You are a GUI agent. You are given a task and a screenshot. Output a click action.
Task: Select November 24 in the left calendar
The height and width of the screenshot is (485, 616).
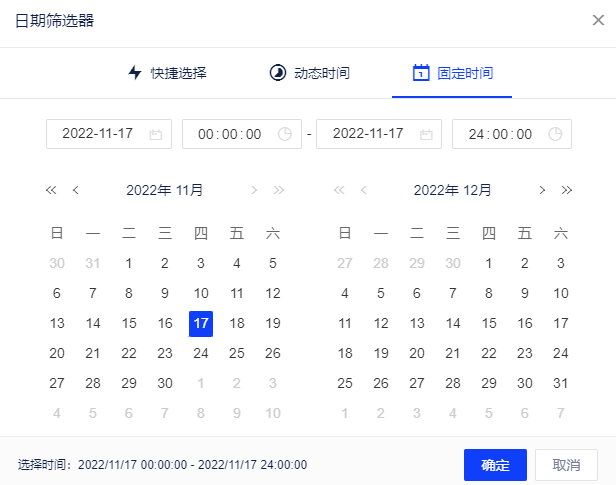coord(201,353)
